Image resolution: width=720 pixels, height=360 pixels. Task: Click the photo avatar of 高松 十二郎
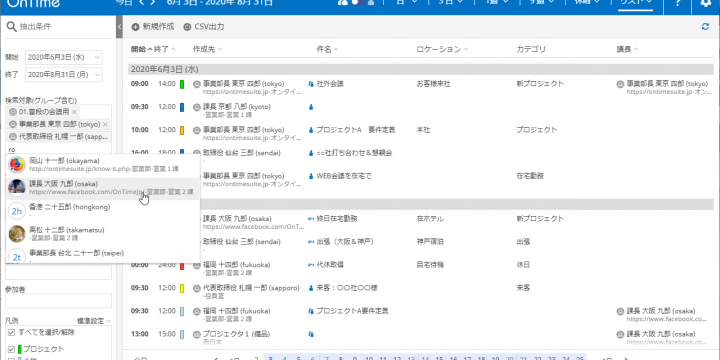point(17,234)
